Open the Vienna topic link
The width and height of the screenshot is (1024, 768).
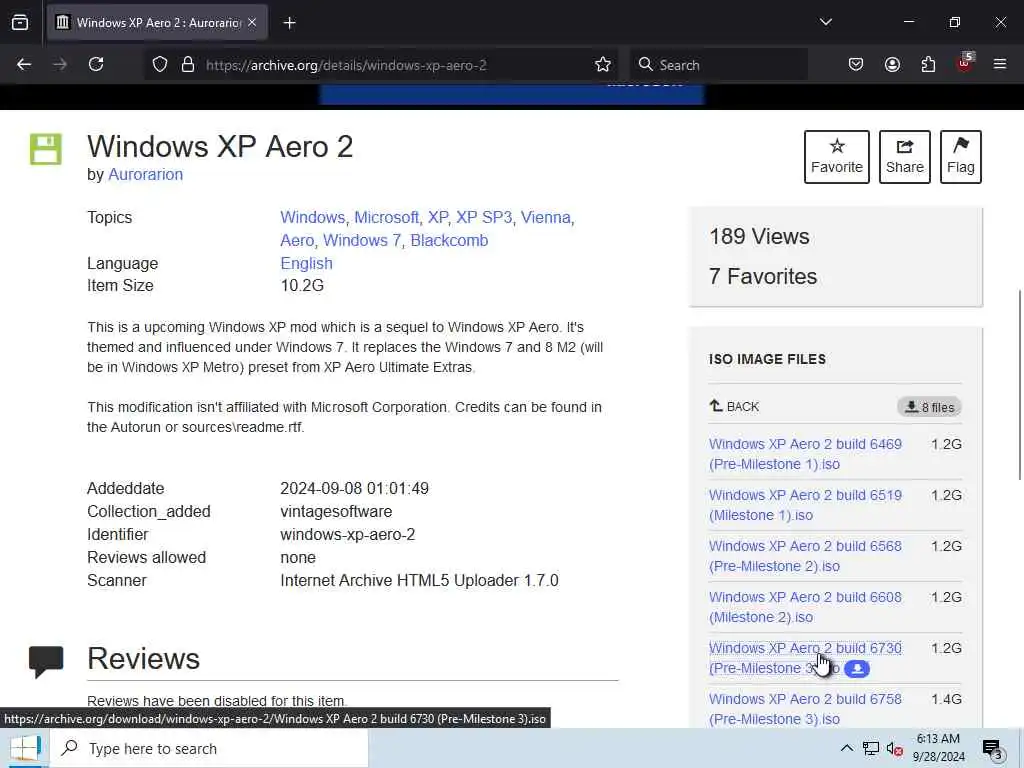pyautogui.click(x=545, y=217)
